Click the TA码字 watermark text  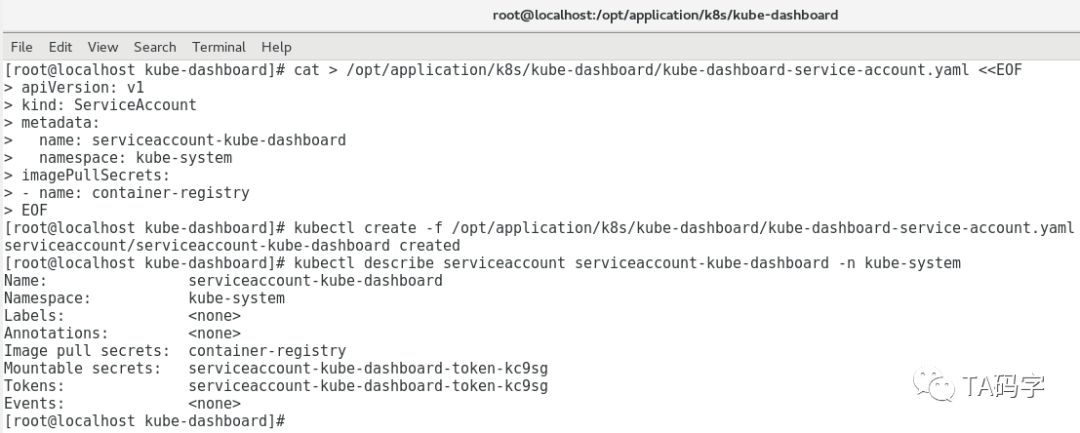1003,384
